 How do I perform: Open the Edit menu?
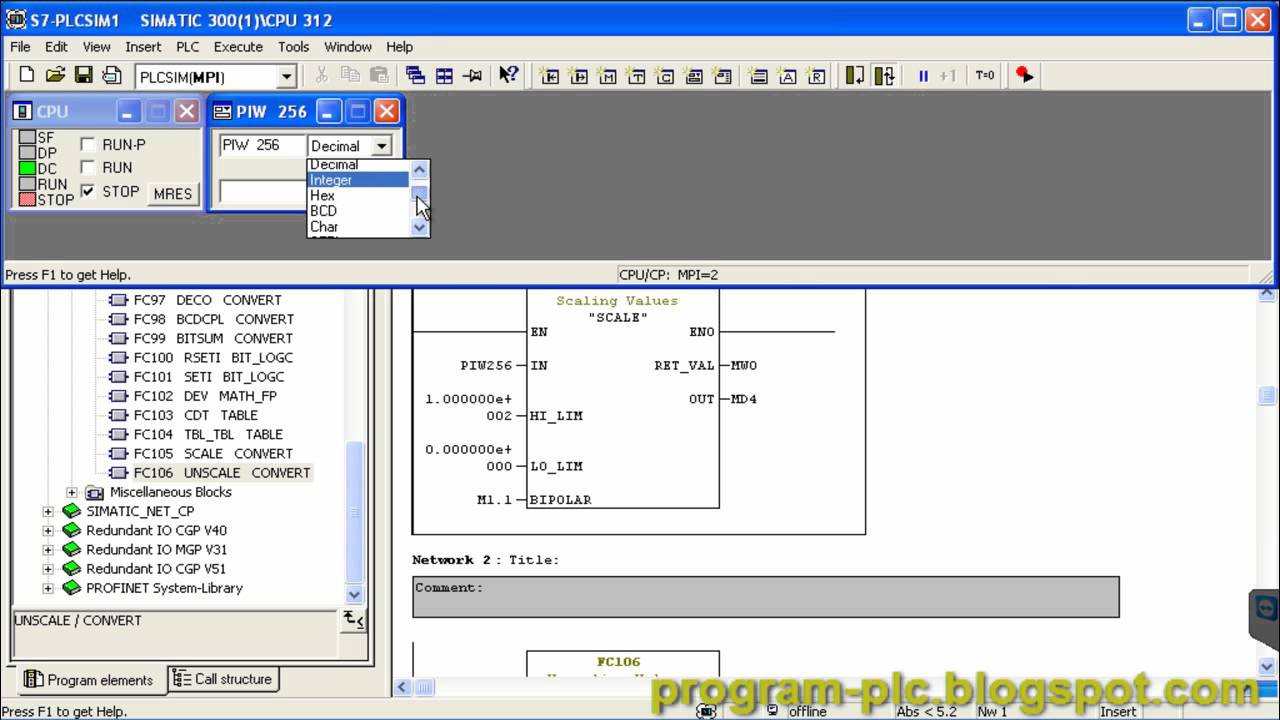(56, 46)
